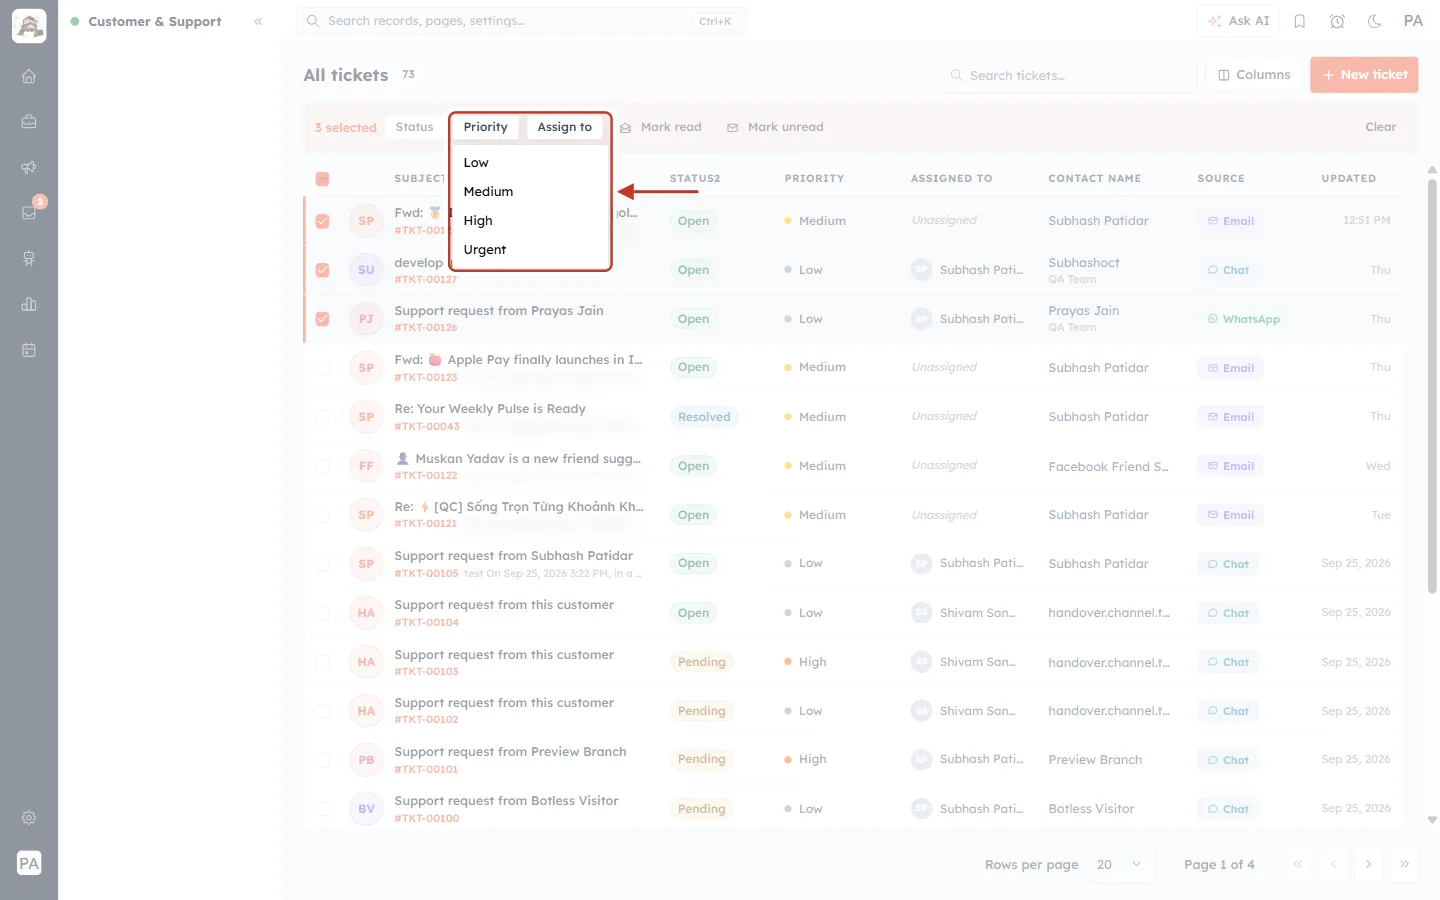Click Mark unread for the selected tickets
The width and height of the screenshot is (1440, 900).
click(775, 127)
